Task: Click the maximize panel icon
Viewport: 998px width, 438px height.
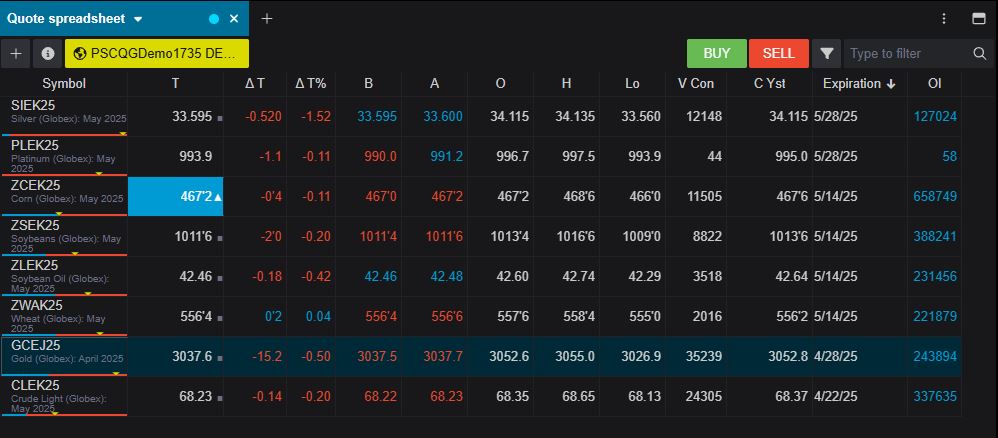Action: click(979, 18)
